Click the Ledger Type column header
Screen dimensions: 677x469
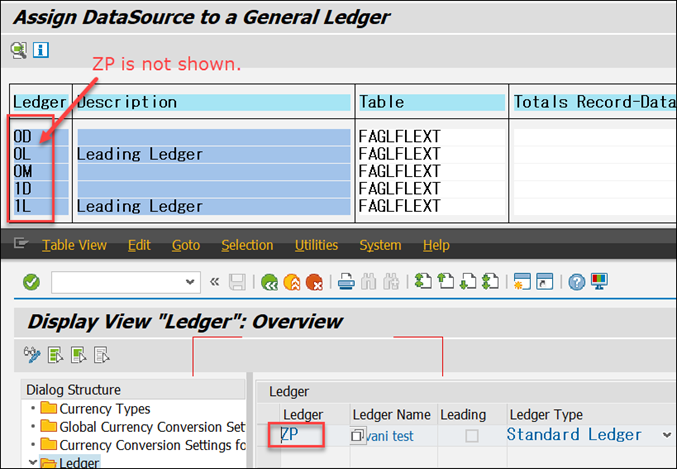tap(546, 415)
